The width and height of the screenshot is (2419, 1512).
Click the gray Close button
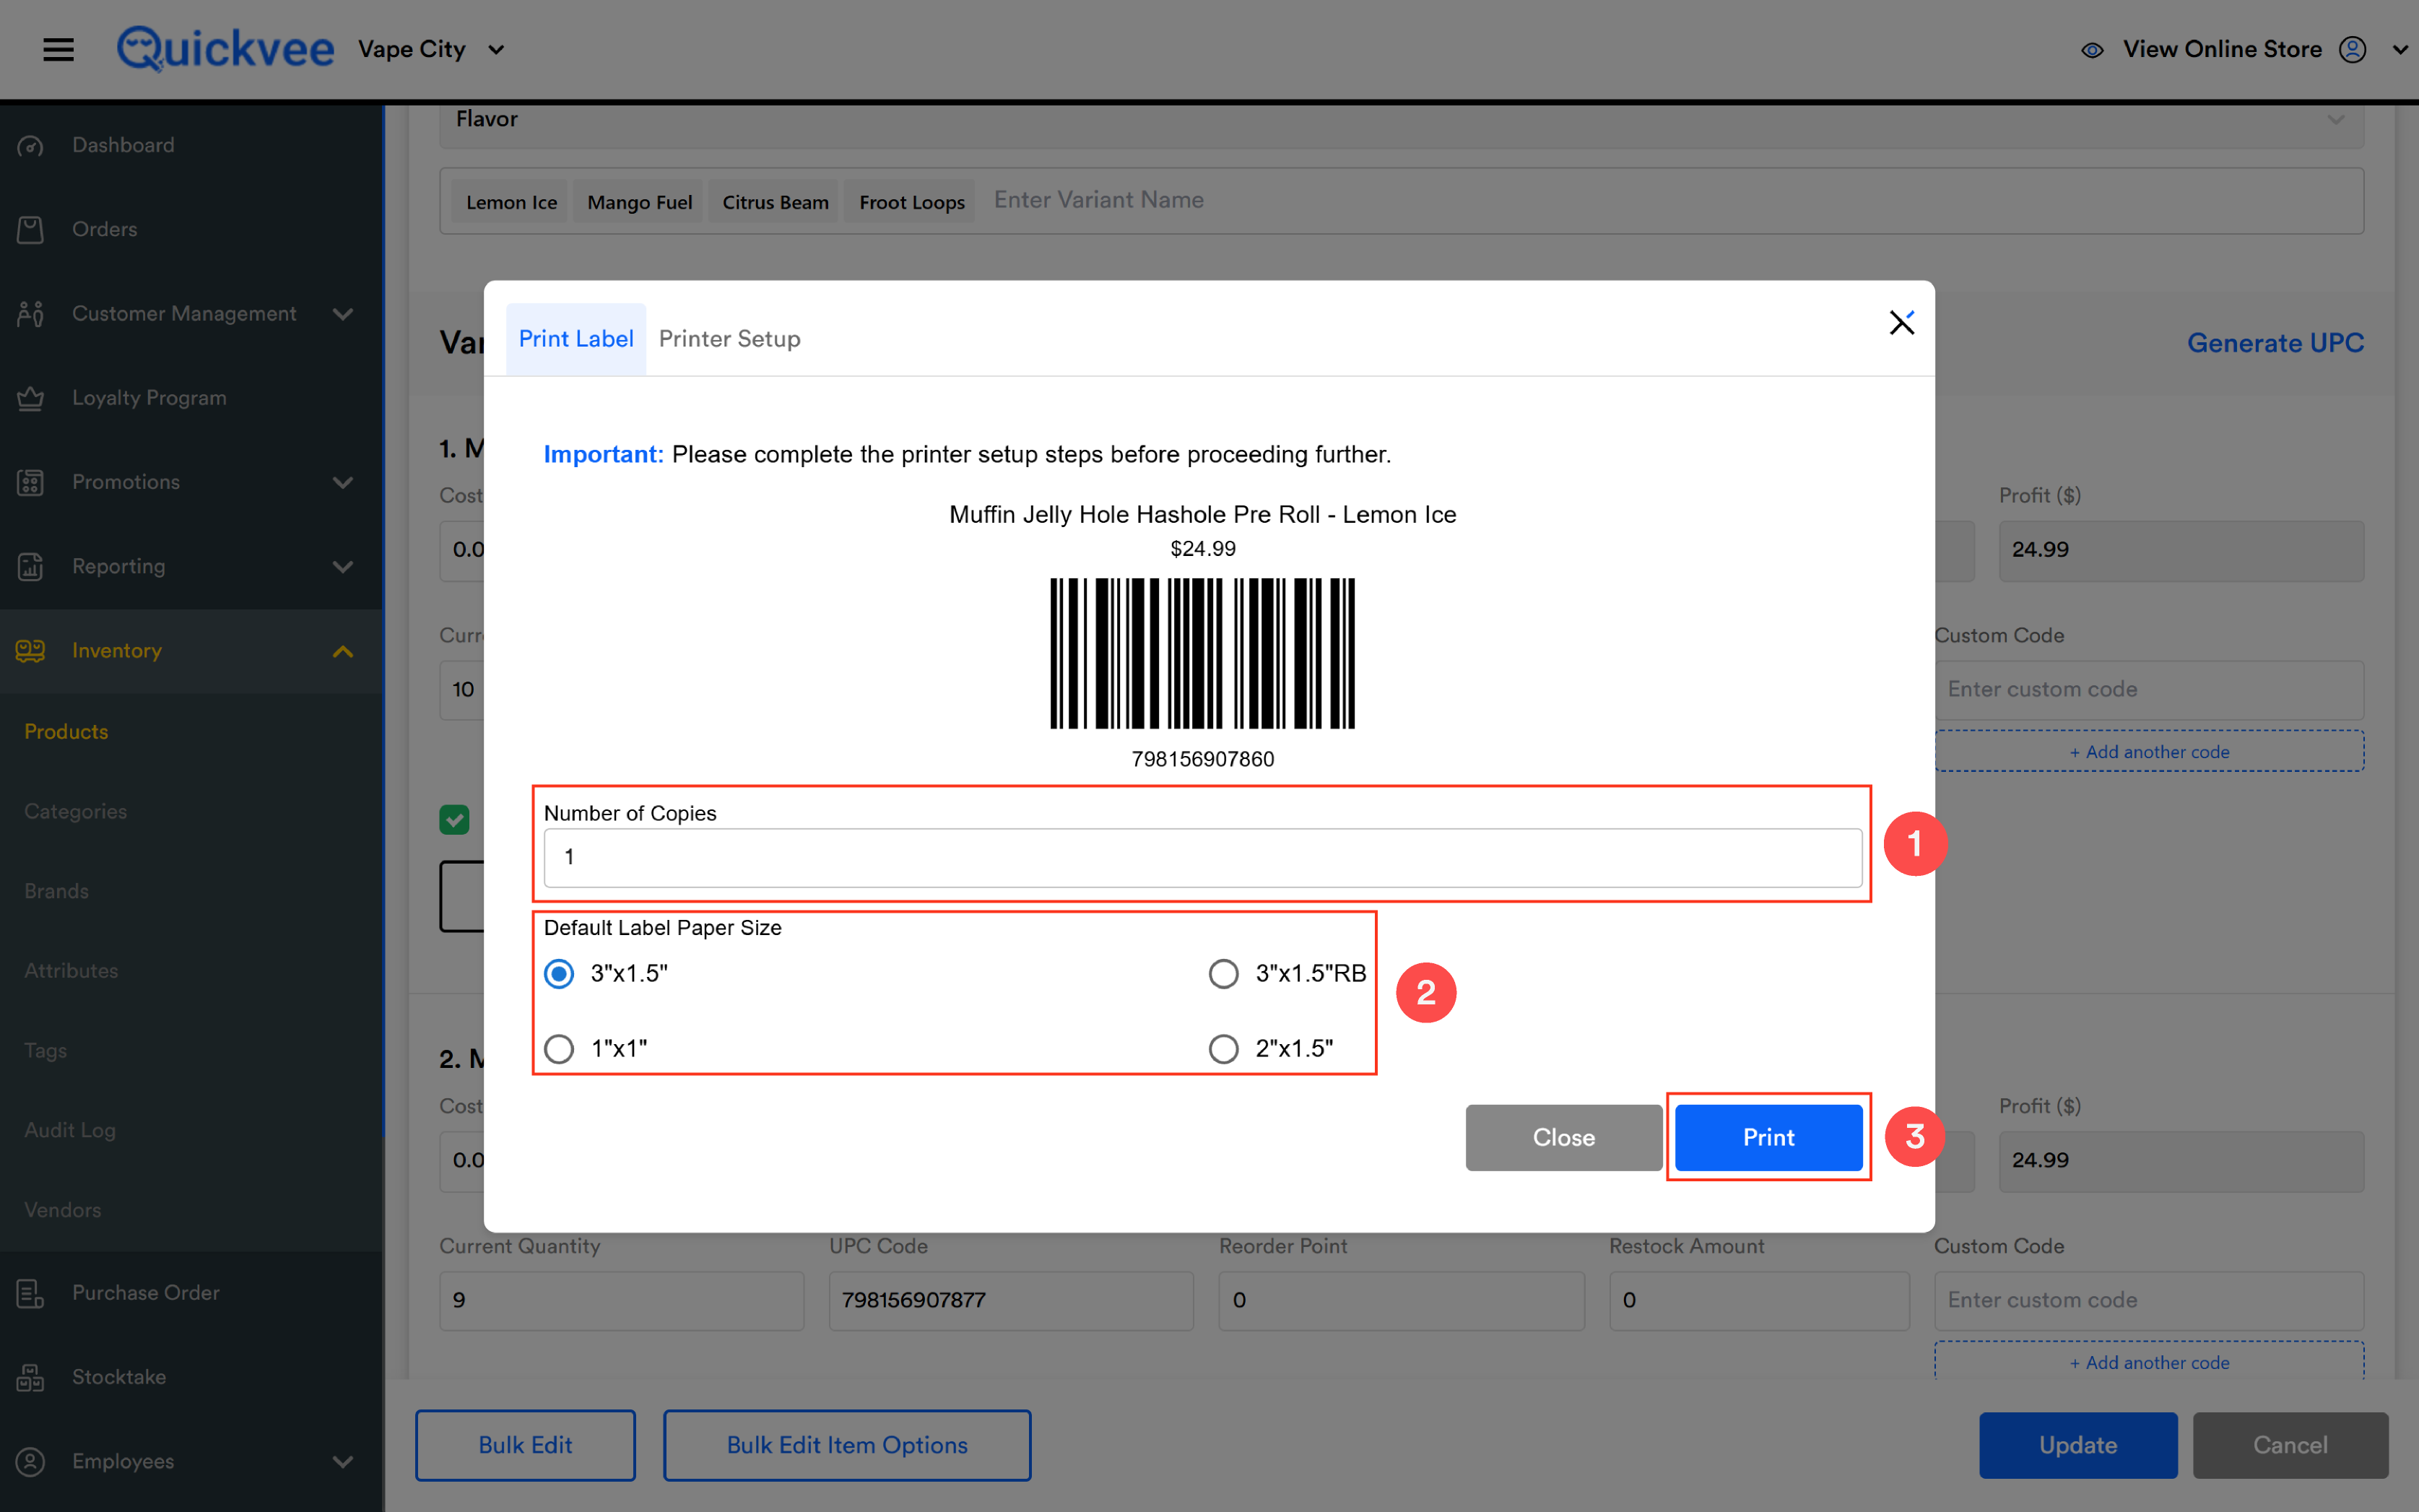[x=1563, y=1137]
